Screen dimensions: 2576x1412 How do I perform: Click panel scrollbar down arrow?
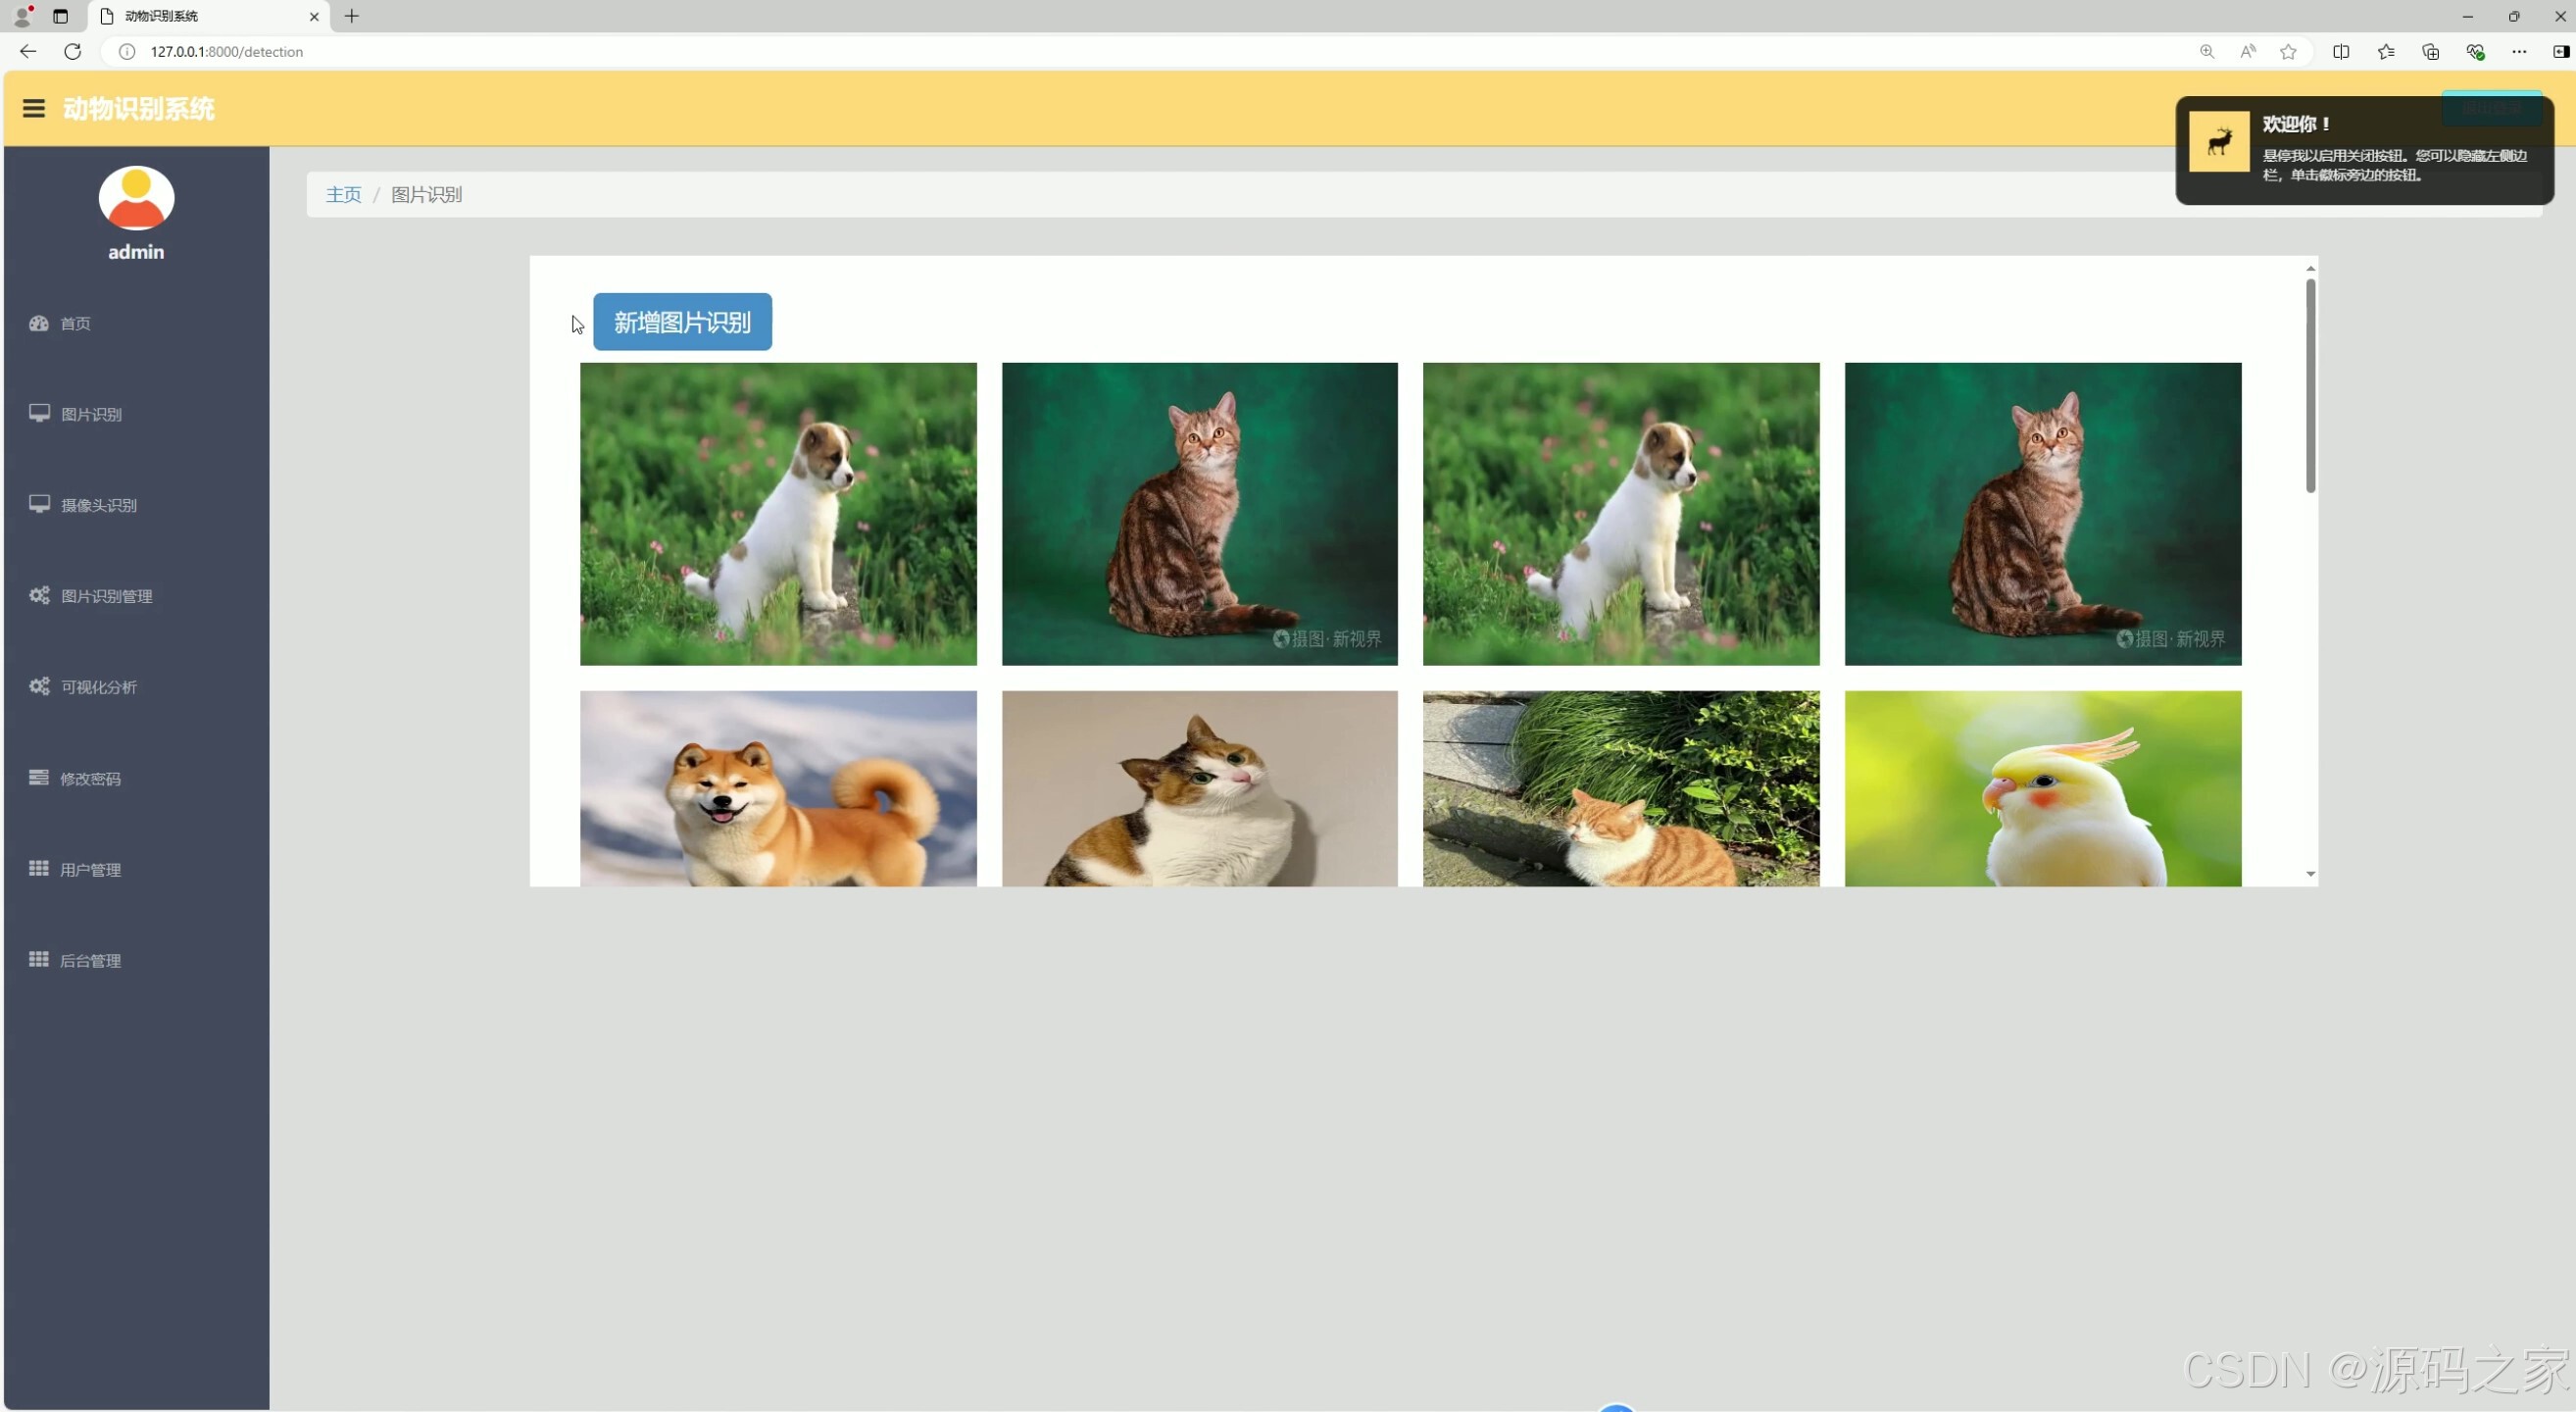point(2310,874)
